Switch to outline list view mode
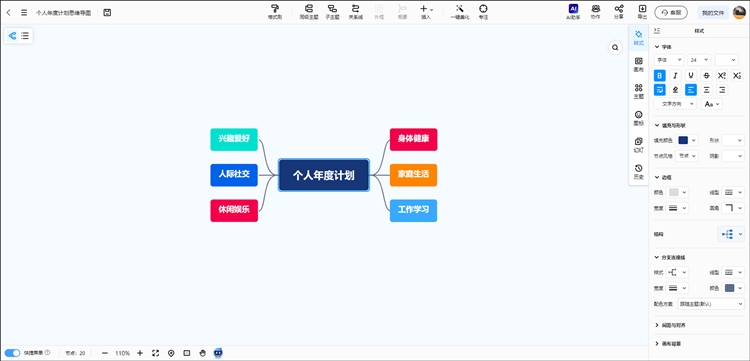The image size is (750, 361). pyautogui.click(x=25, y=35)
